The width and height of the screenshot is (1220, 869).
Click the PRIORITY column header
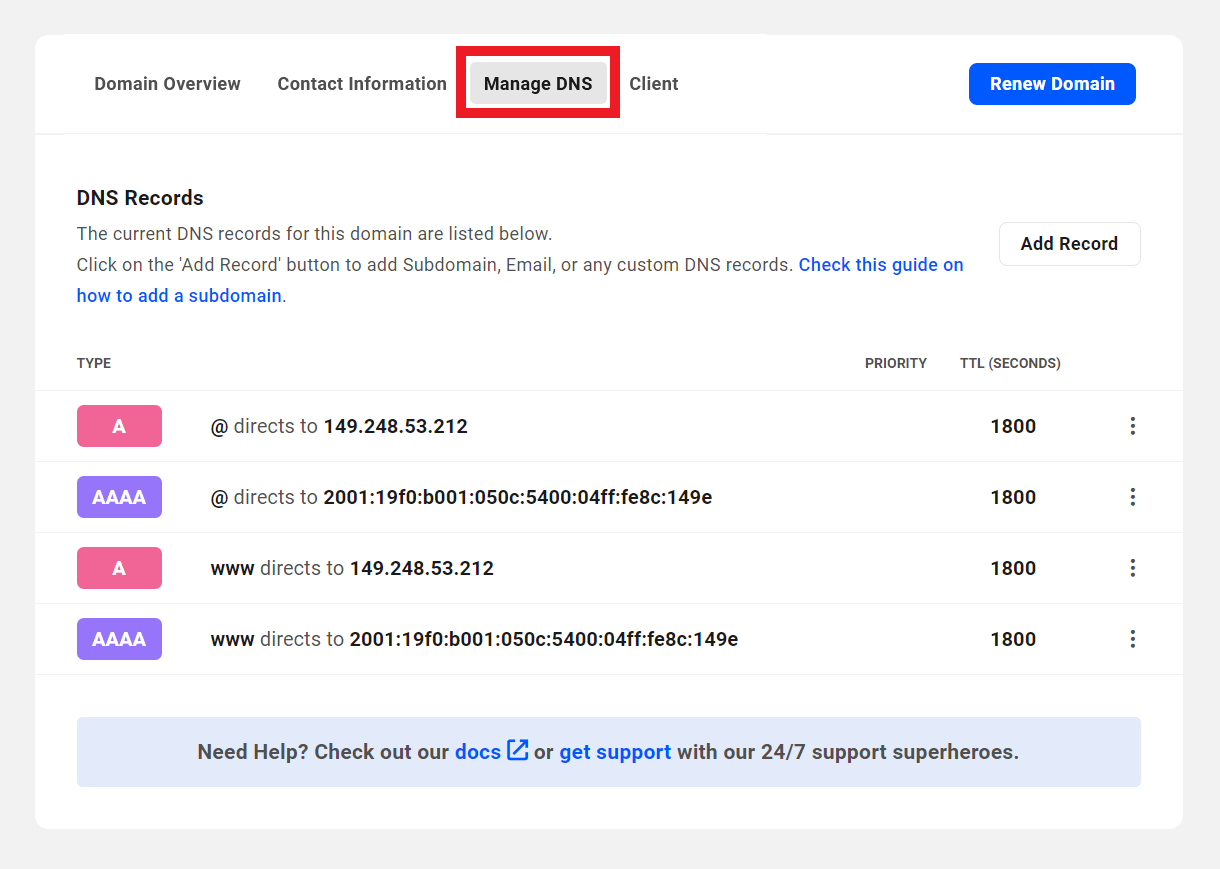pyautogui.click(x=896, y=363)
